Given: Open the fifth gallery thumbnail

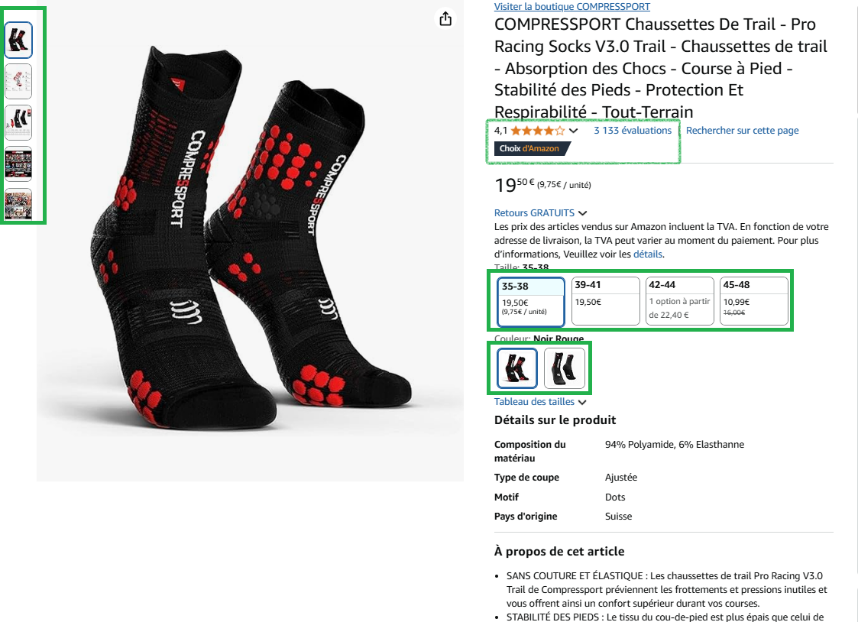Looking at the screenshot, I should (19, 205).
